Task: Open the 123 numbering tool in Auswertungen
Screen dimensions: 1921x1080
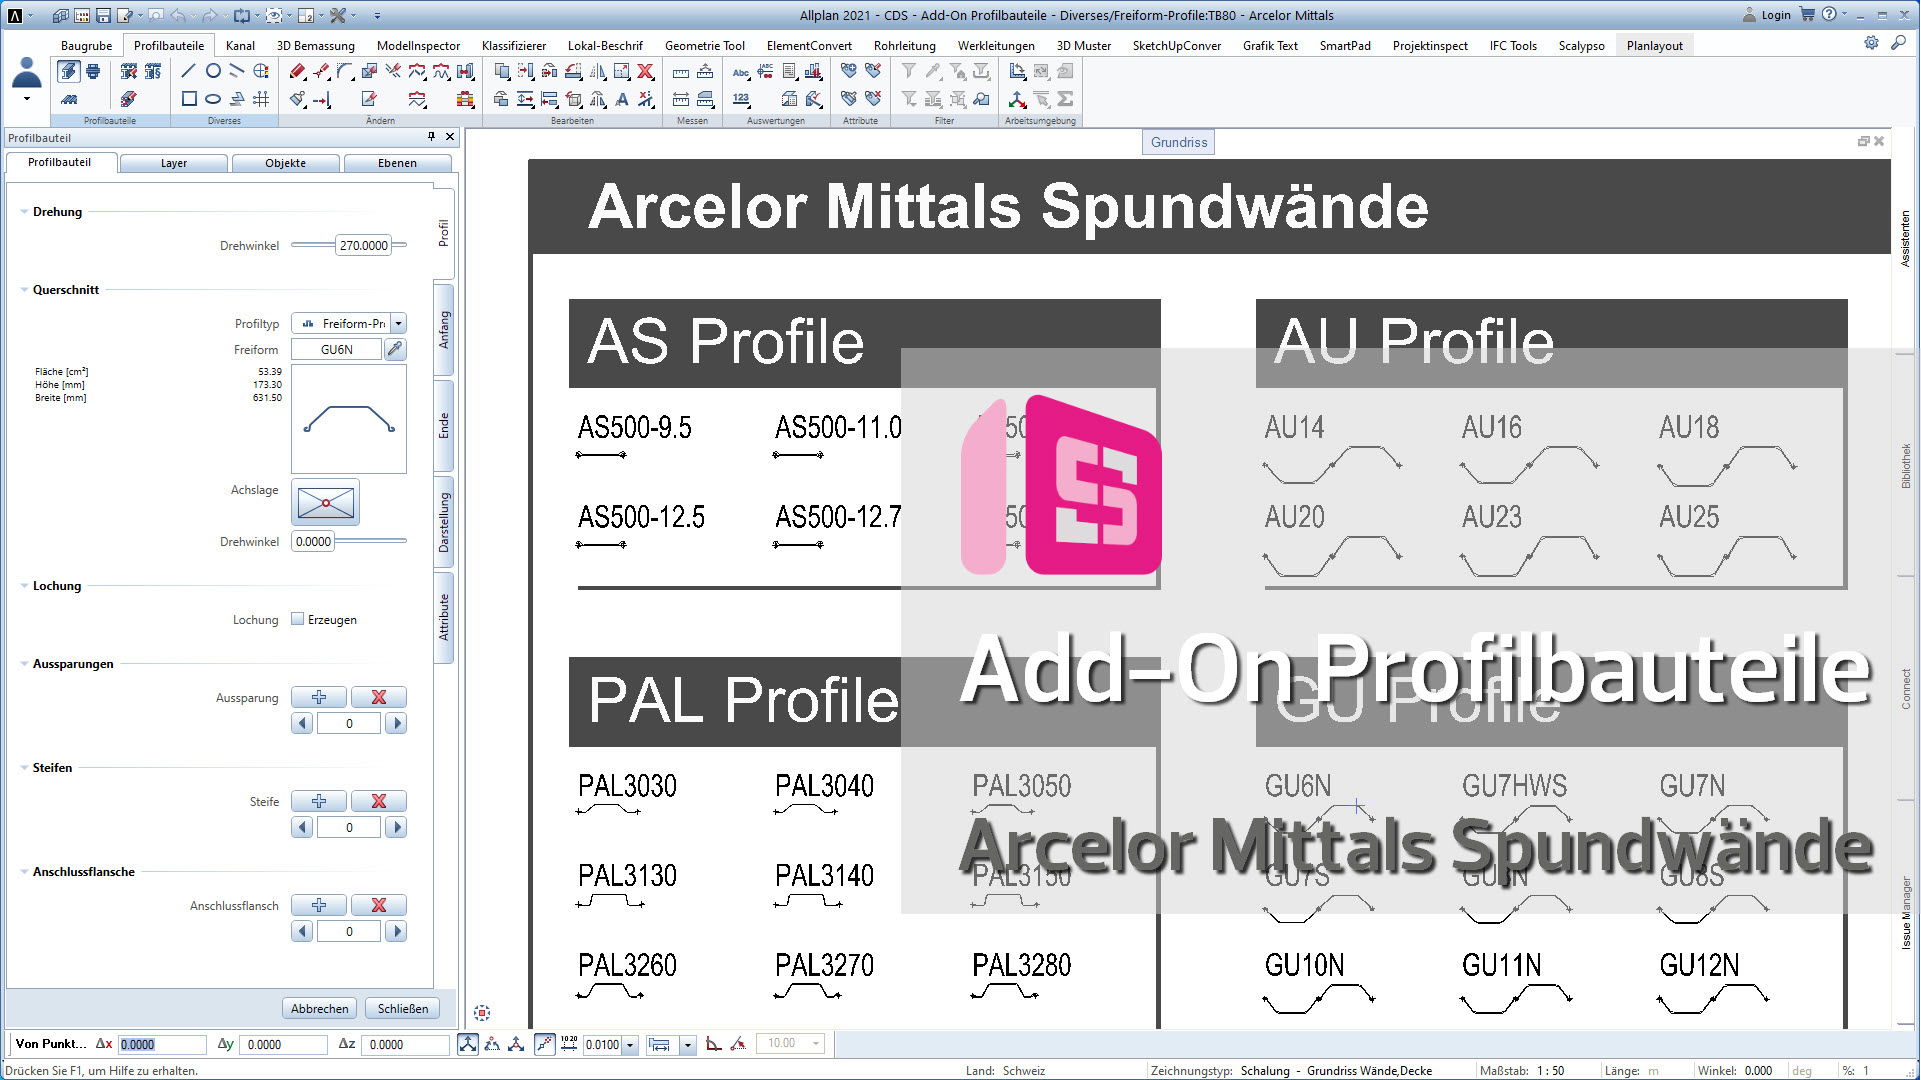Action: point(740,98)
